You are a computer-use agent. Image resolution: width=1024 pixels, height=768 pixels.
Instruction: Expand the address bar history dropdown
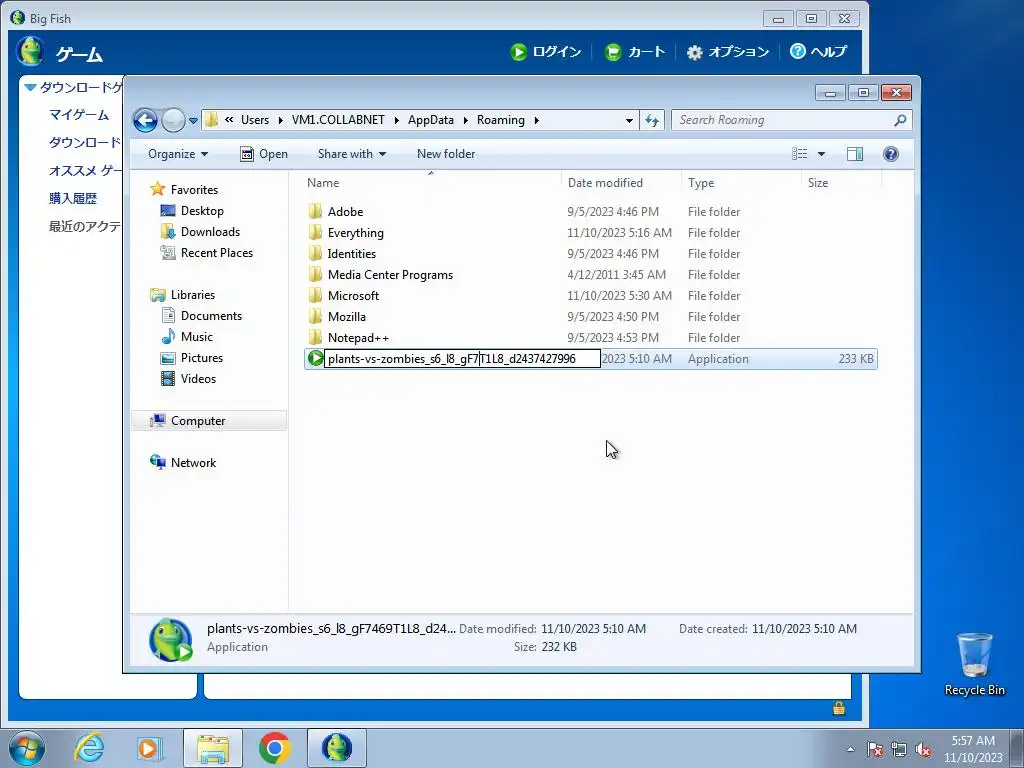629,120
